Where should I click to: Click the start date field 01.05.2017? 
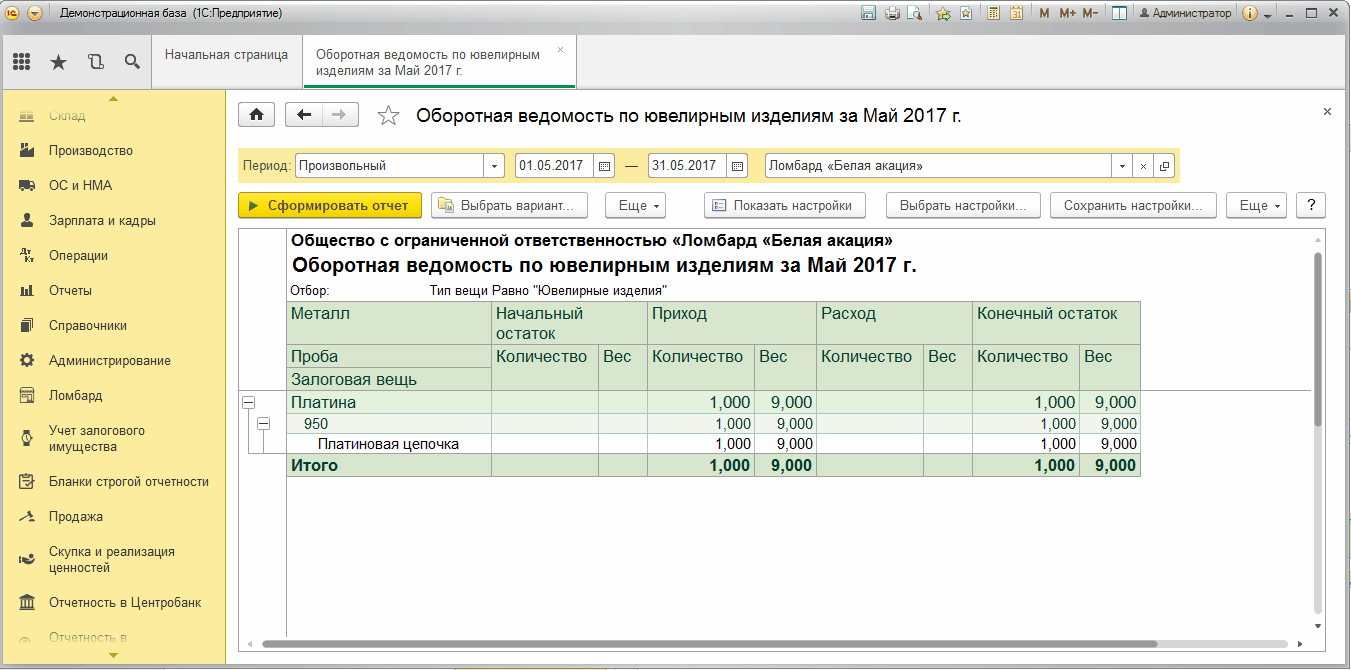point(554,166)
